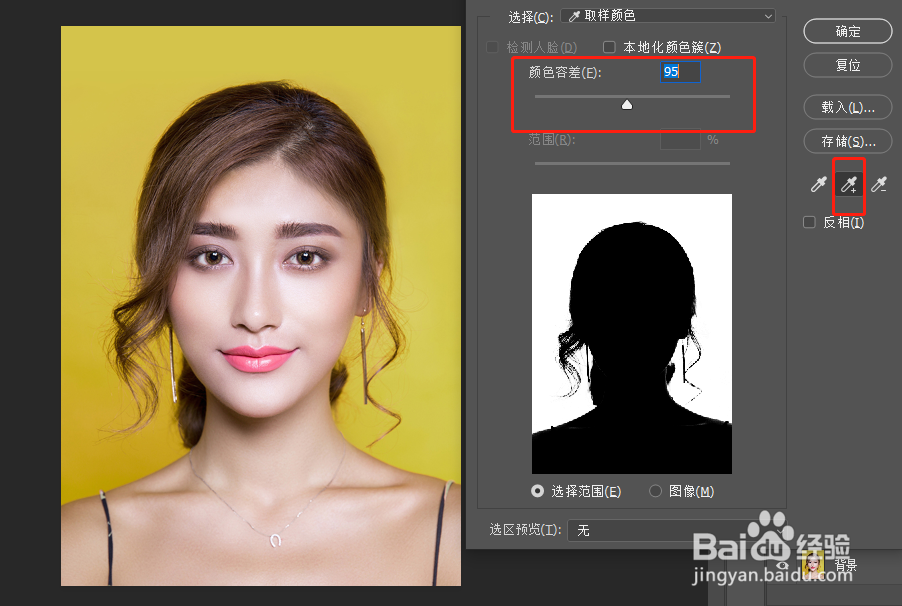The height and width of the screenshot is (606, 902).
Task: Click the 存储 save button
Action: [846, 141]
